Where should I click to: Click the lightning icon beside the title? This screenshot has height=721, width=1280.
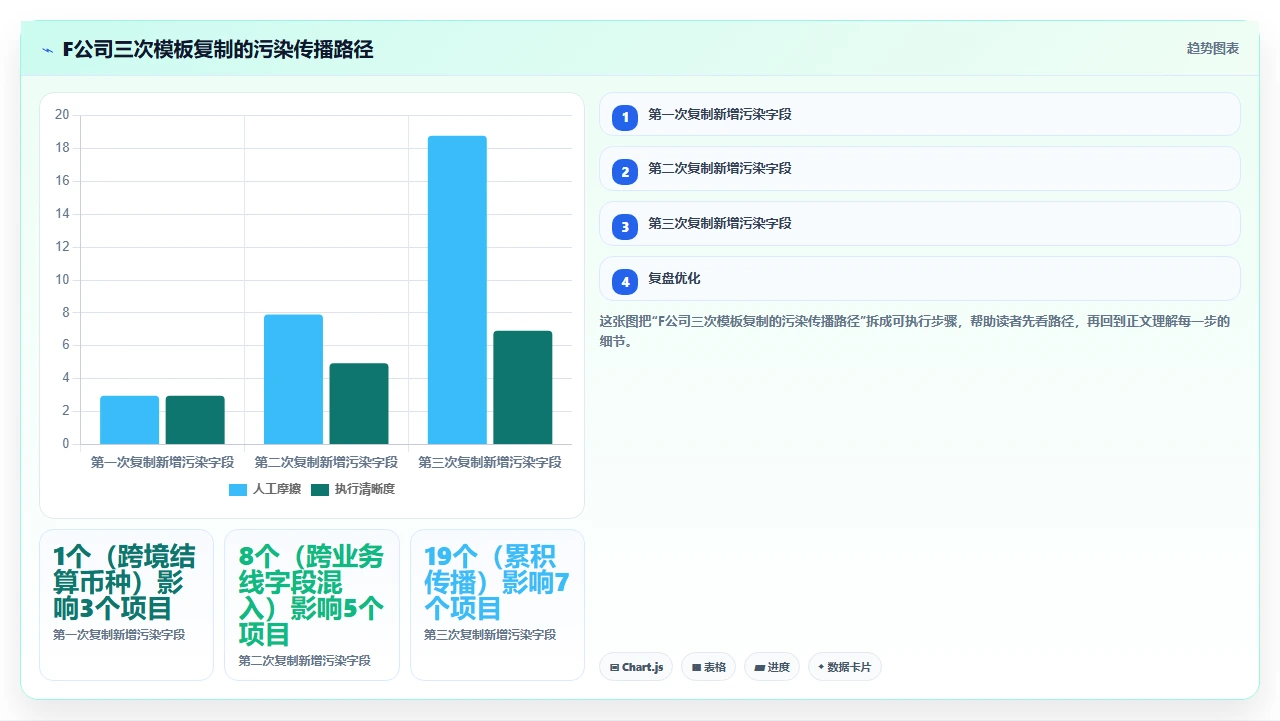pyautogui.click(x=47, y=49)
